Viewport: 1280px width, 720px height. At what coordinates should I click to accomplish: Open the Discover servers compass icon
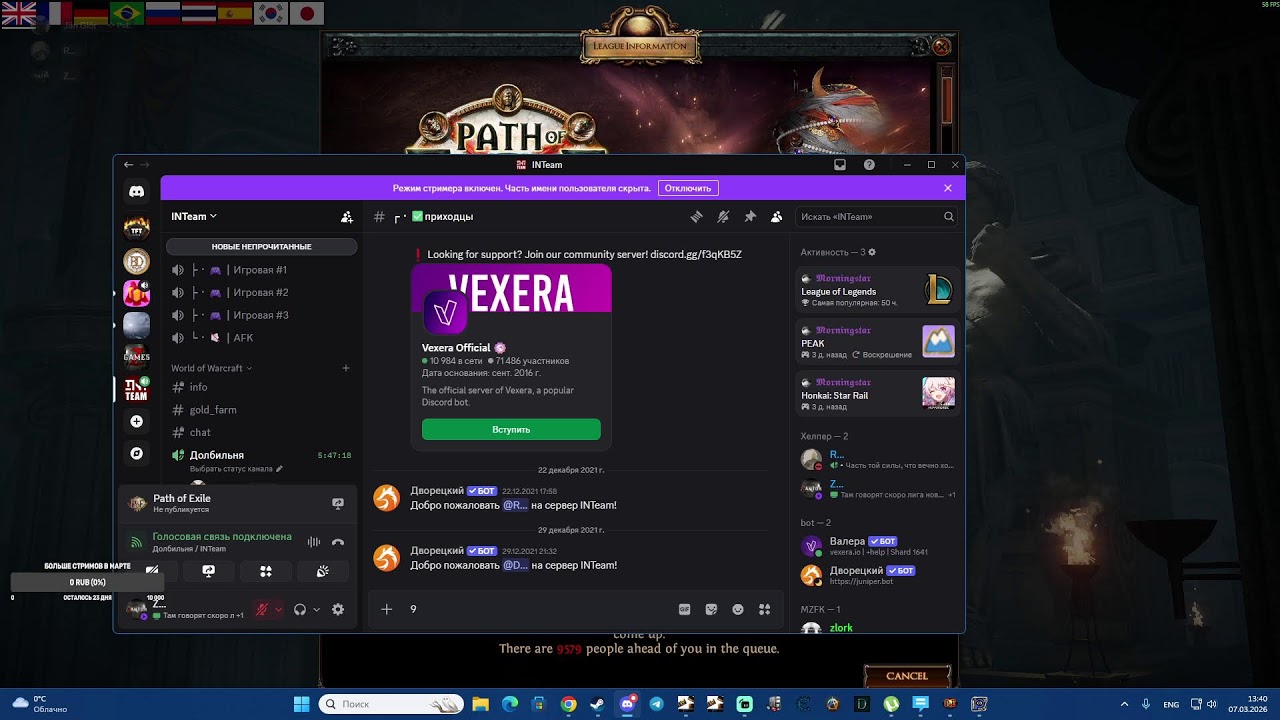click(137, 453)
